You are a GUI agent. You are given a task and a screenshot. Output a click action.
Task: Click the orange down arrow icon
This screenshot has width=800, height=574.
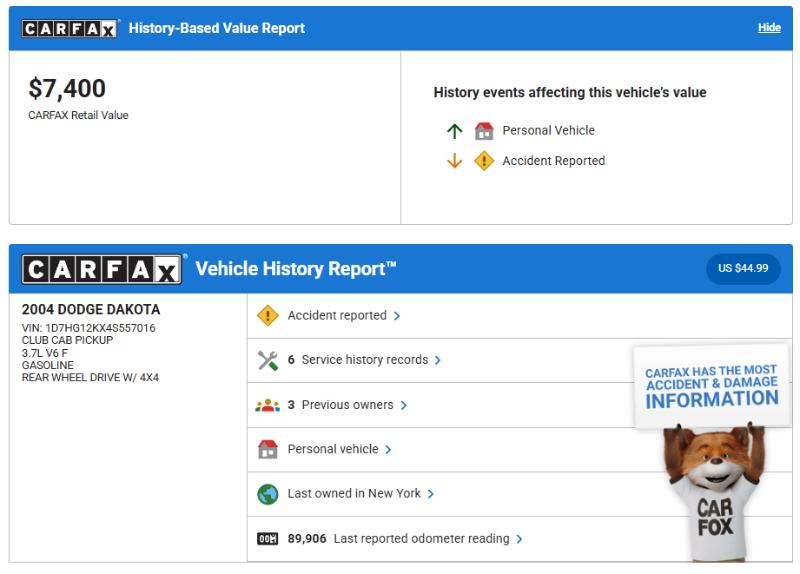[455, 161]
